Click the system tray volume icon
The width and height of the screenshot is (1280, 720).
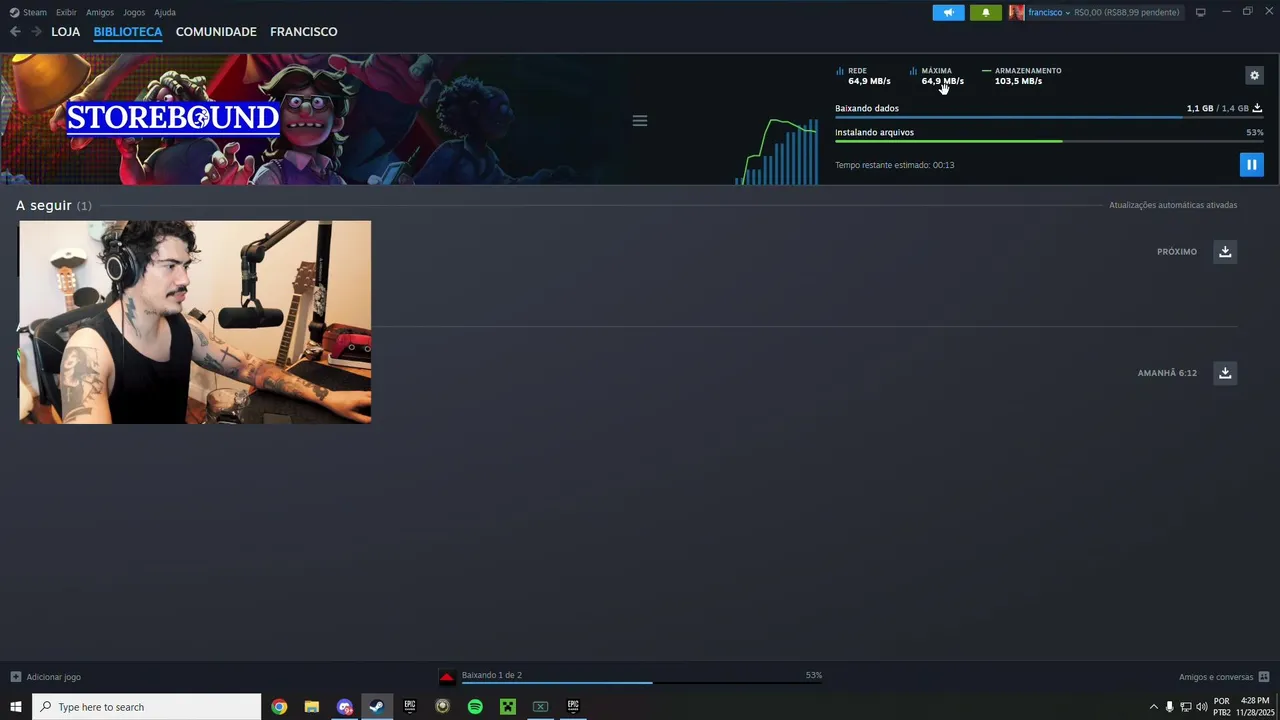coord(1202,707)
